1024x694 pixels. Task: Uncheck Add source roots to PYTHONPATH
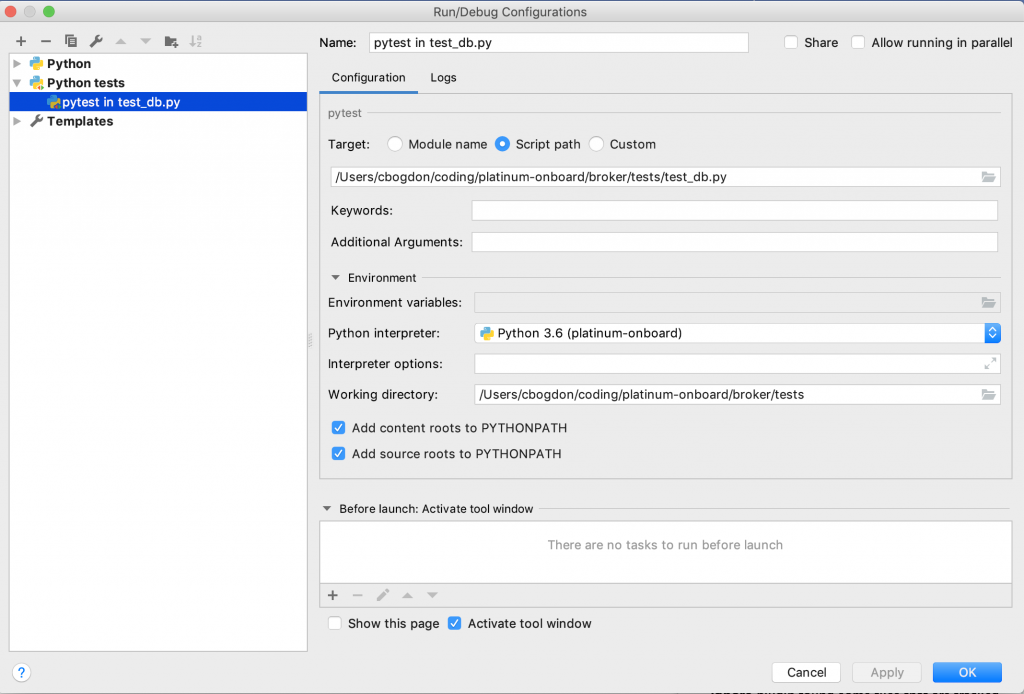pyautogui.click(x=338, y=453)
